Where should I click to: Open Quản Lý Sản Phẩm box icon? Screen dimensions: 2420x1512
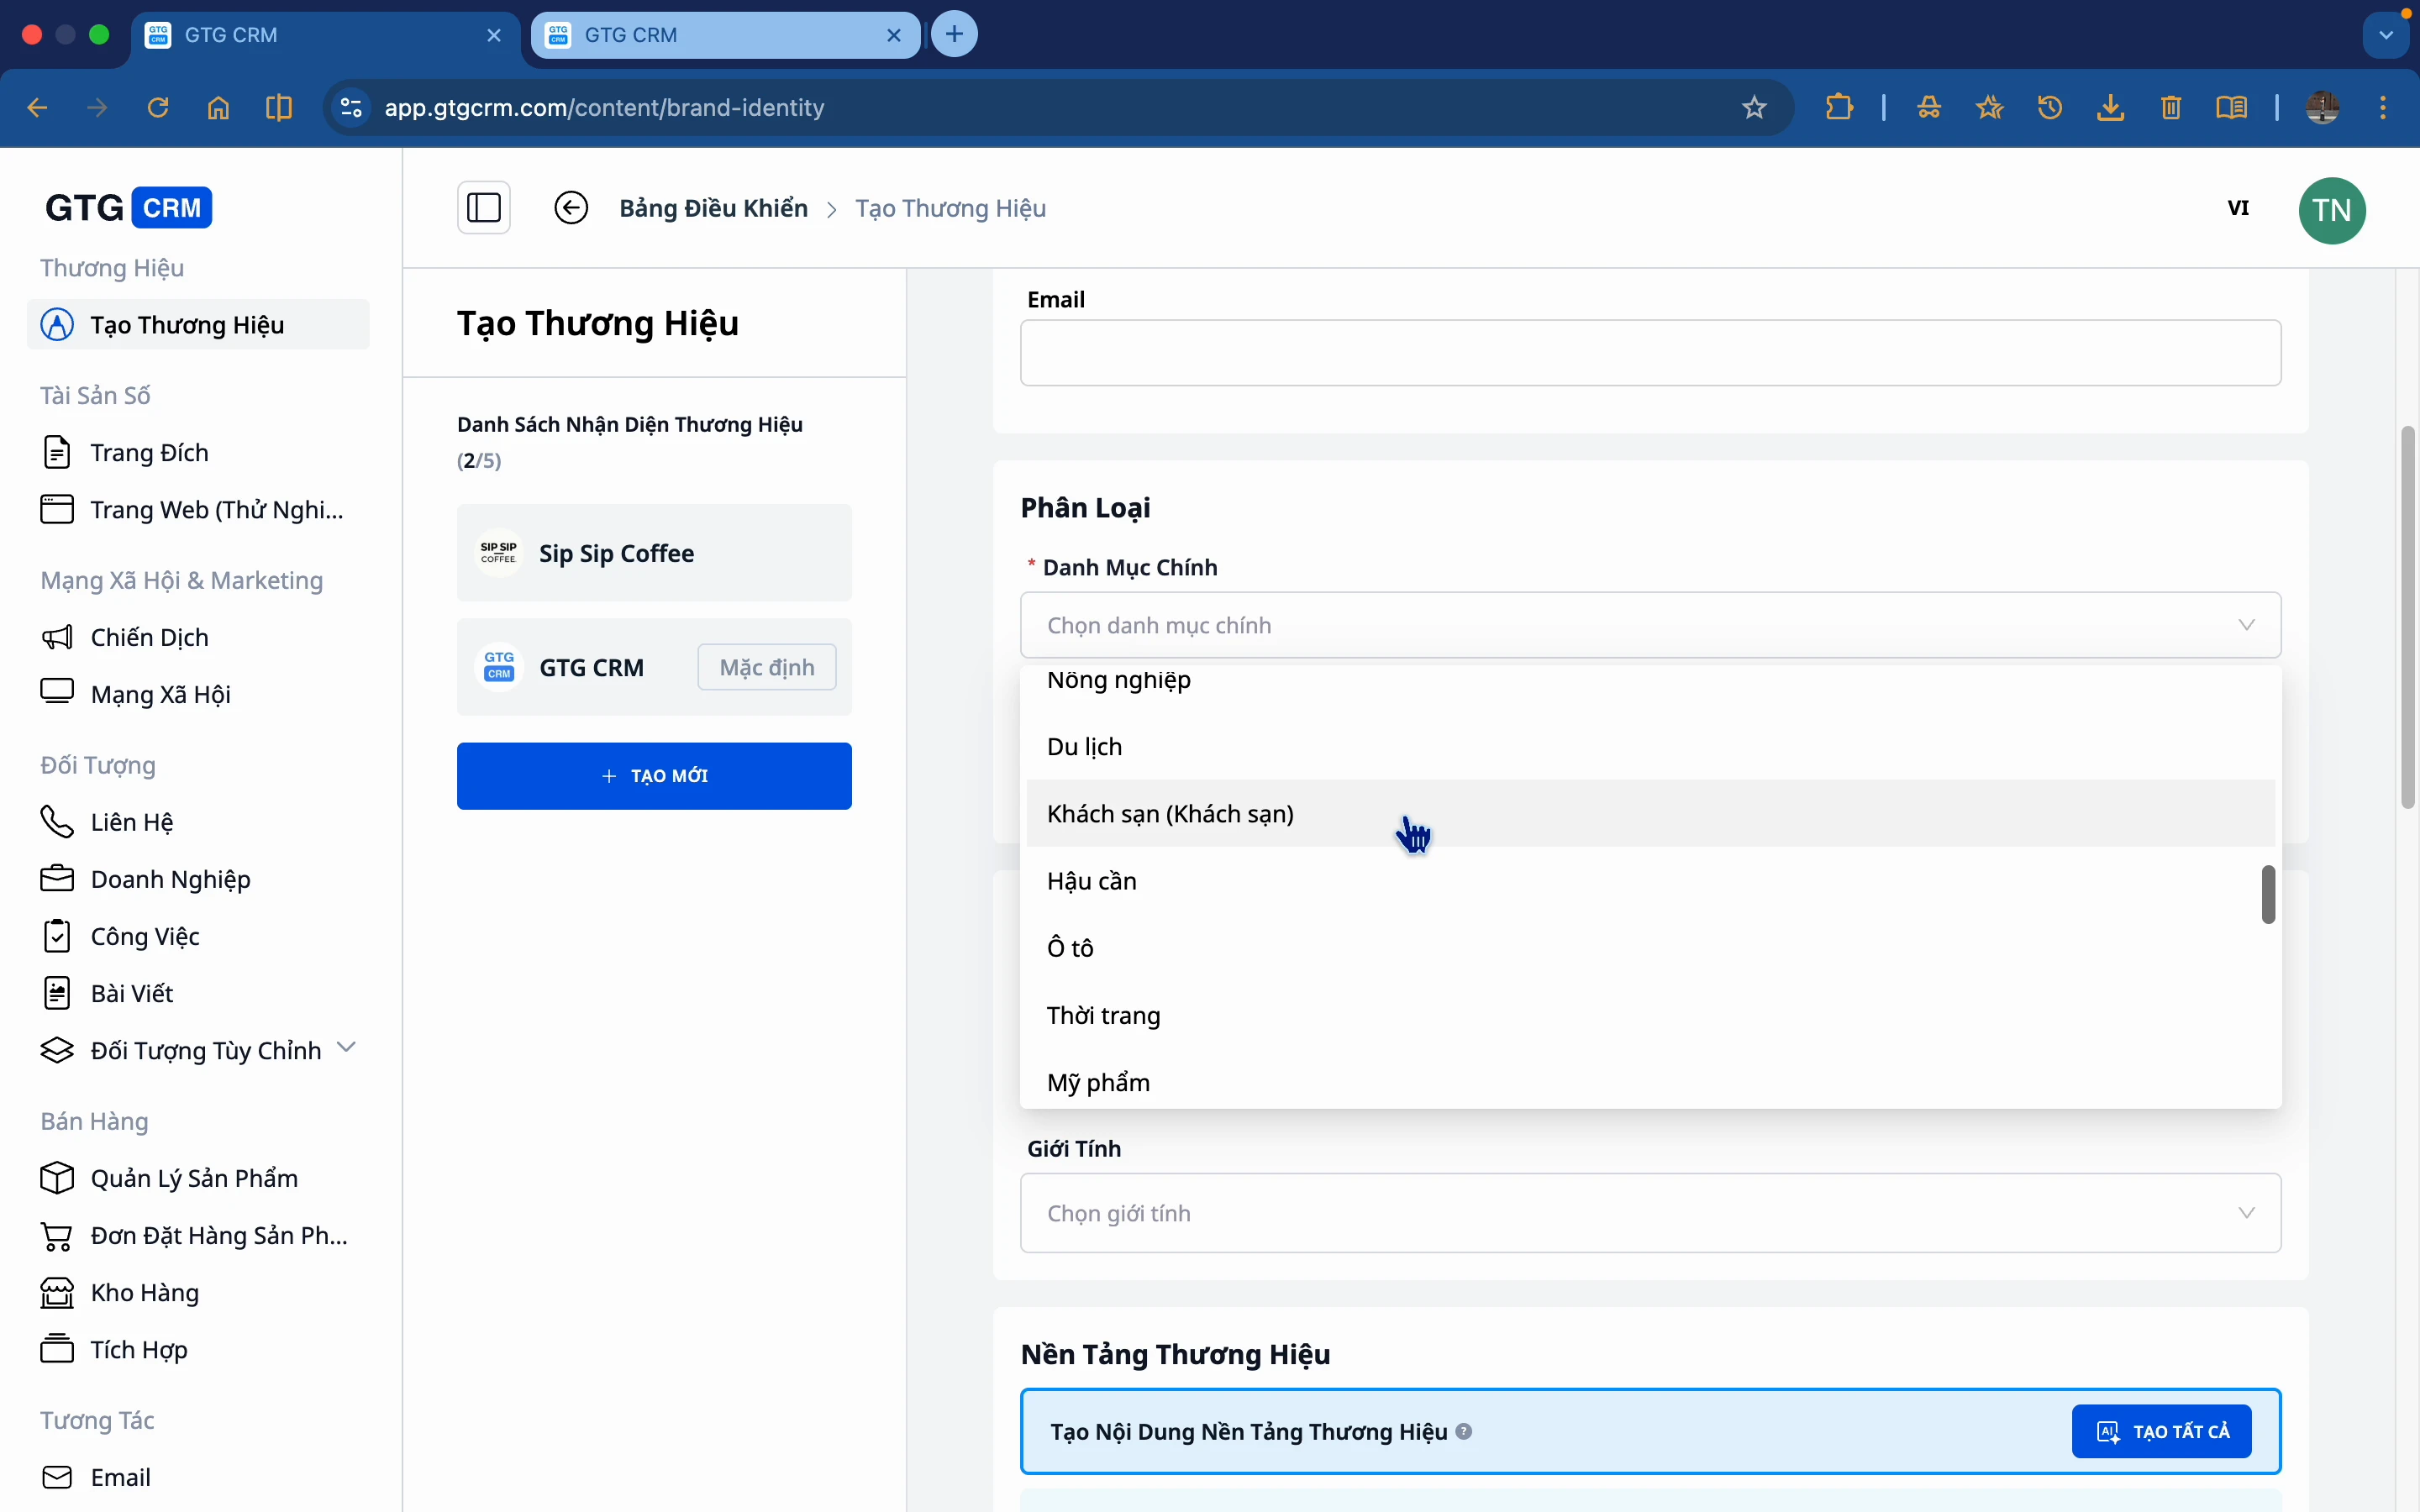click(57, 1178)
